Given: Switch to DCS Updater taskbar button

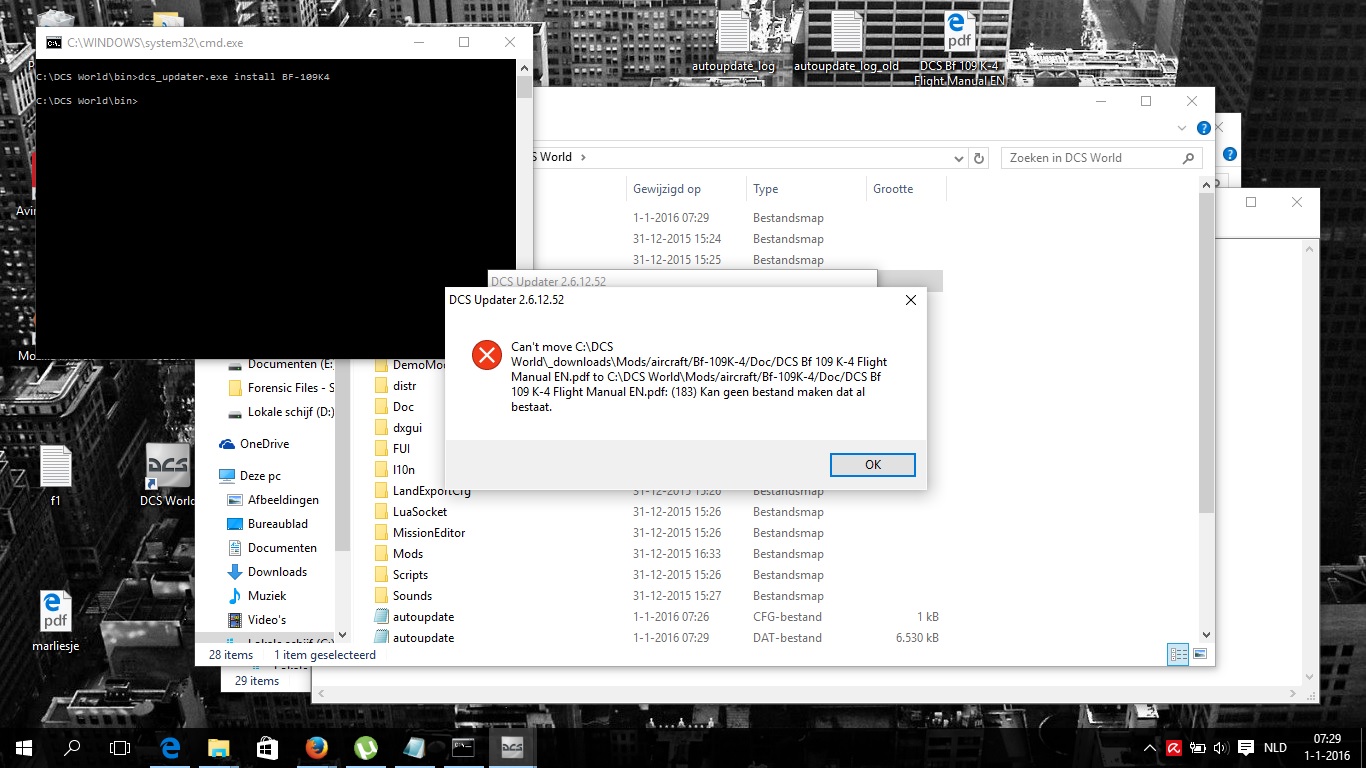Looking at the screenshot, I should tap(512, 747).
